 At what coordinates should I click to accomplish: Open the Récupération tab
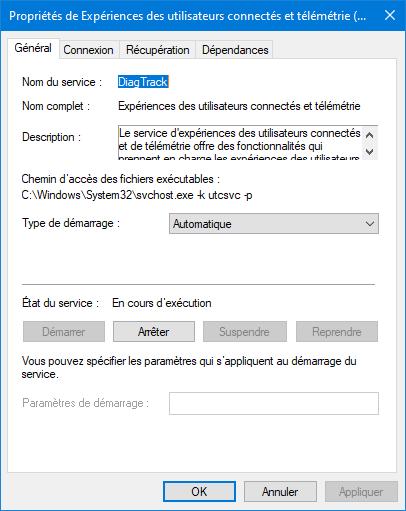pyautogui.click(x=158, y=50)
